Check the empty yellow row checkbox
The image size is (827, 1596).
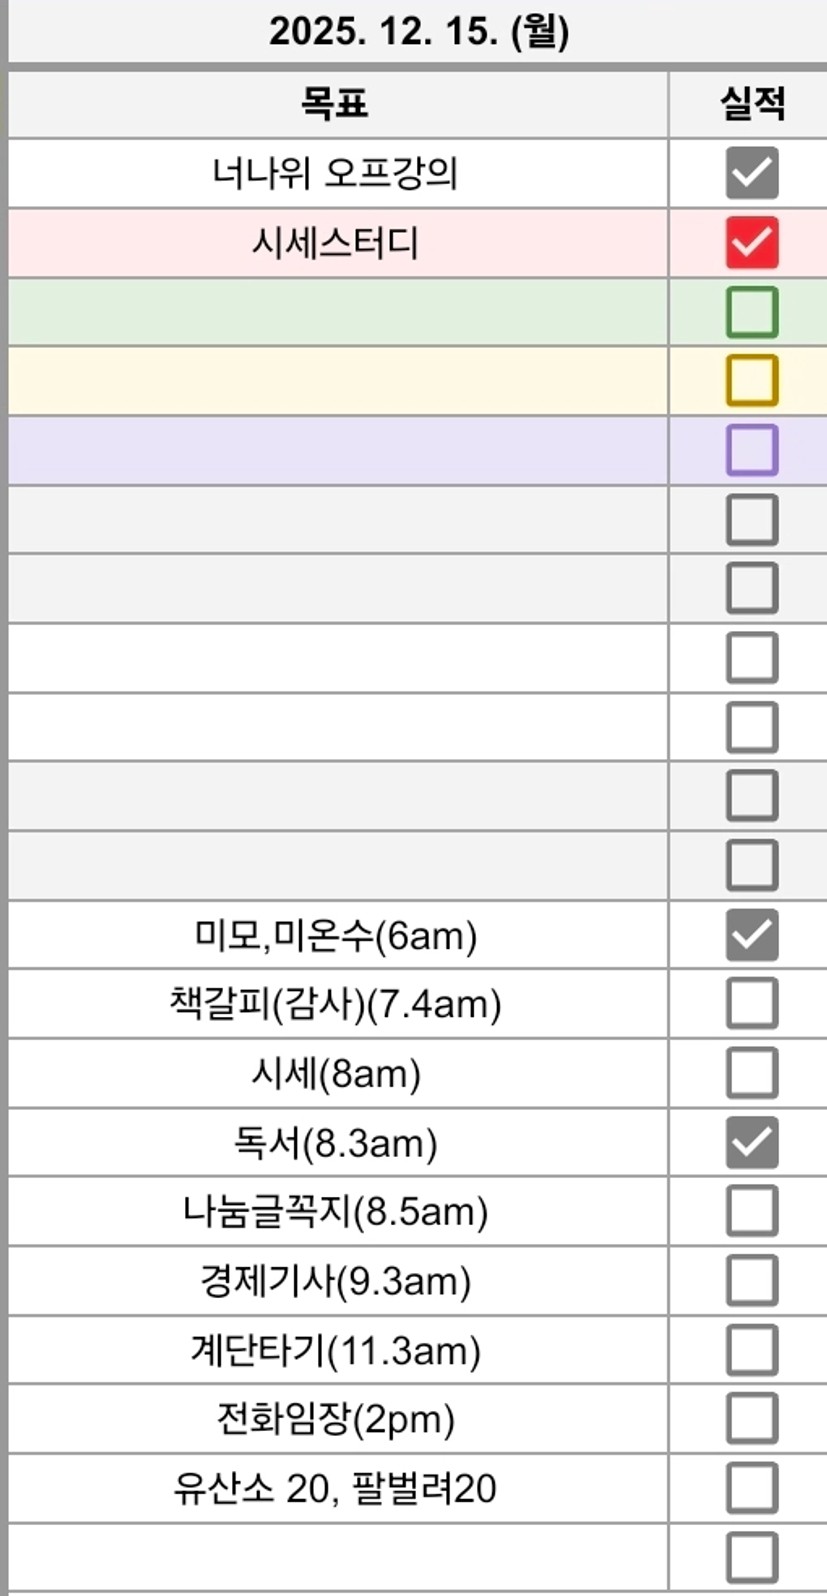coord(751,381)
